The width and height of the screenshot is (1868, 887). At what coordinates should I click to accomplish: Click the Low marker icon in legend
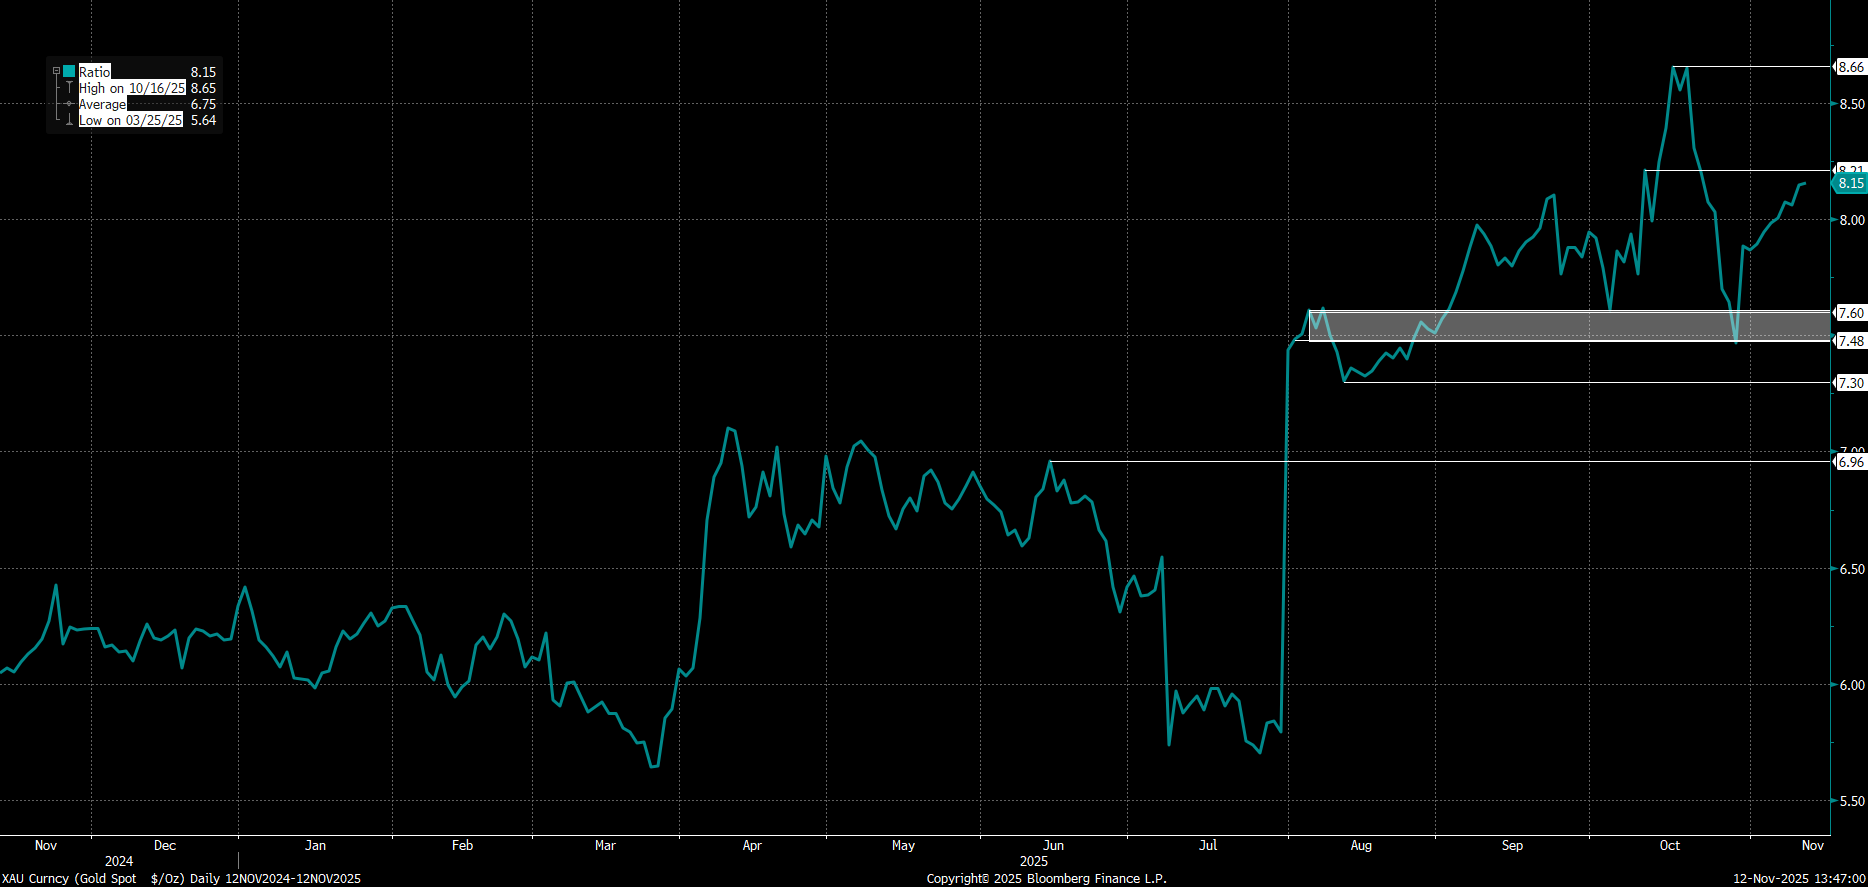(69, 120)
